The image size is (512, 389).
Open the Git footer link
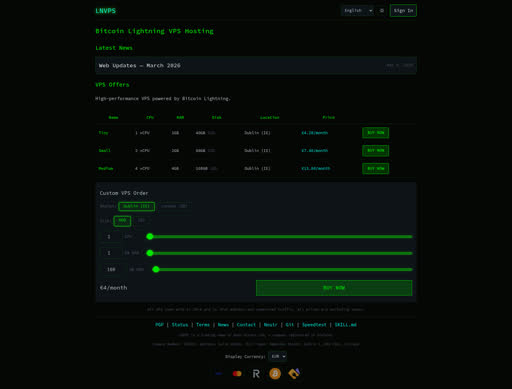(289, 325)
